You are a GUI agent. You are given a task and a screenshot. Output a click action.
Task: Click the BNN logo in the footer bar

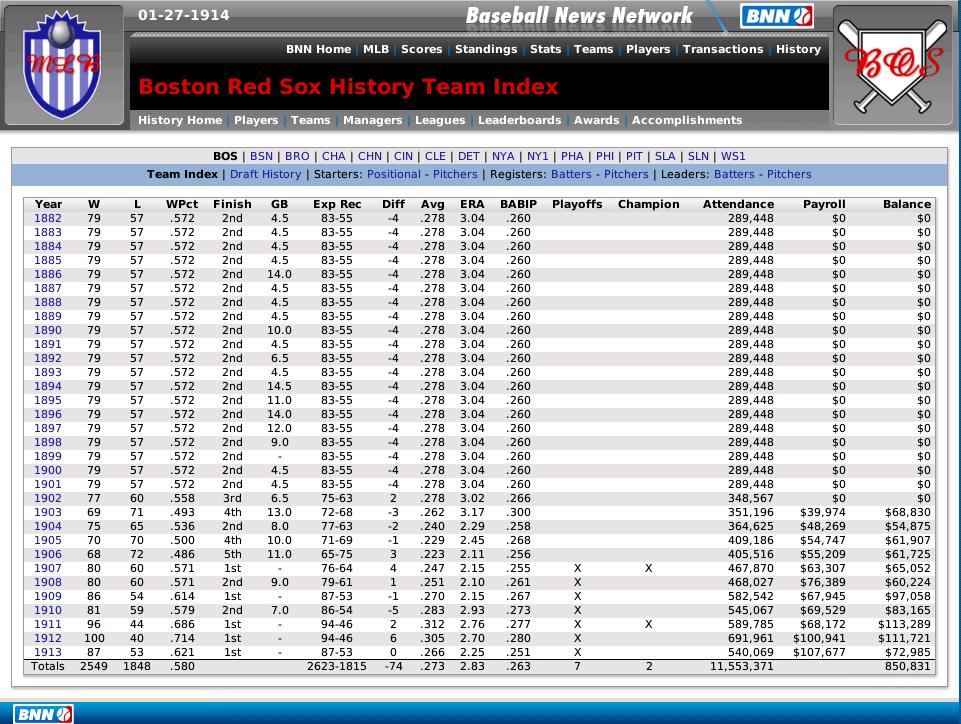(43, 714)
